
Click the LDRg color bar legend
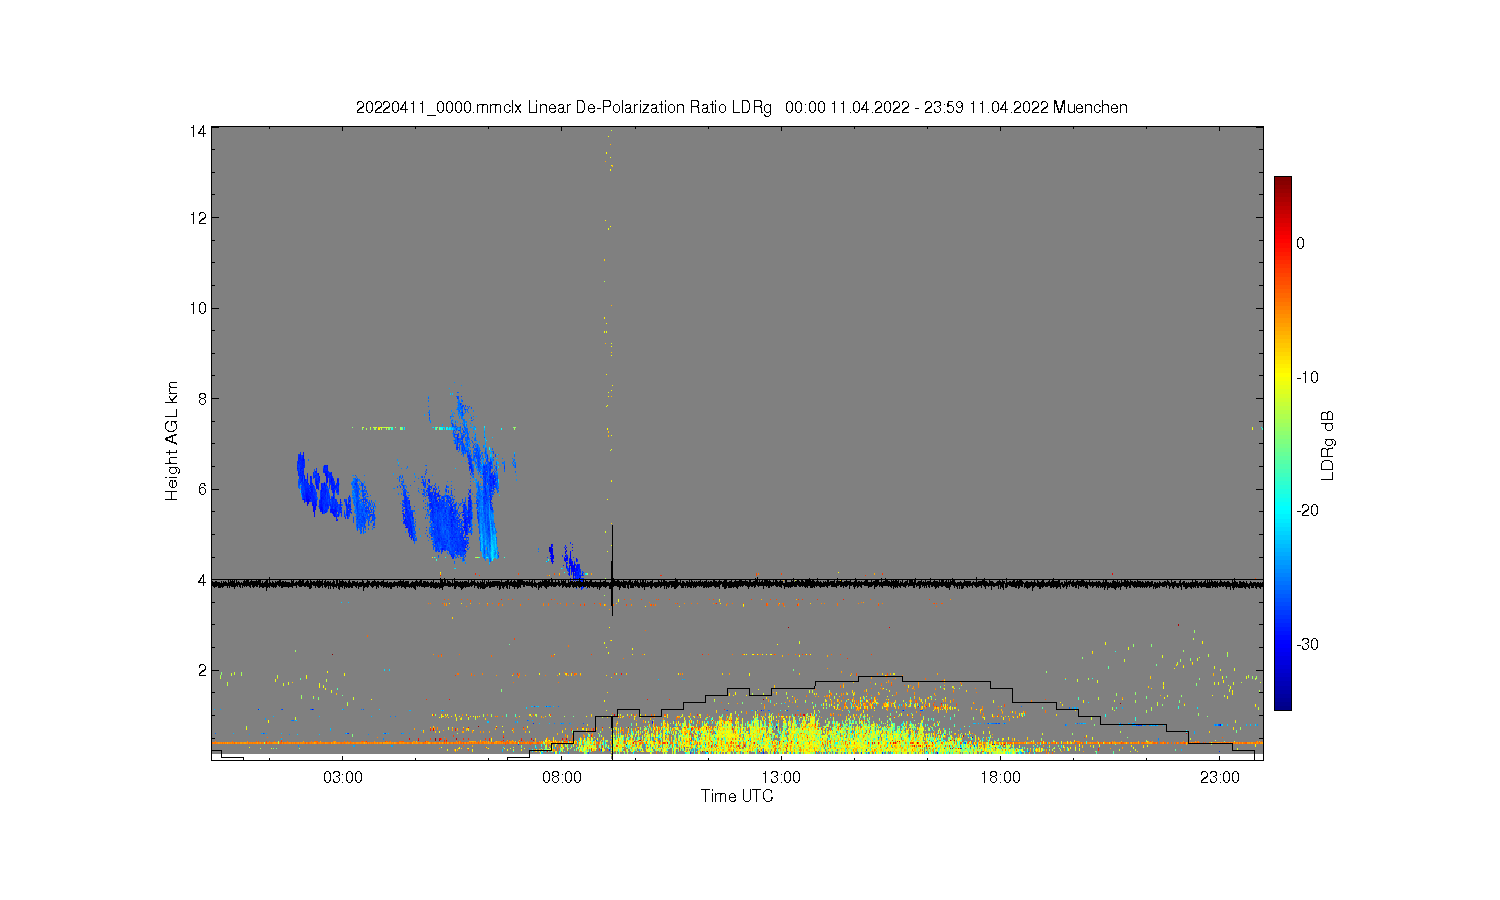[x=1282, y=443]
